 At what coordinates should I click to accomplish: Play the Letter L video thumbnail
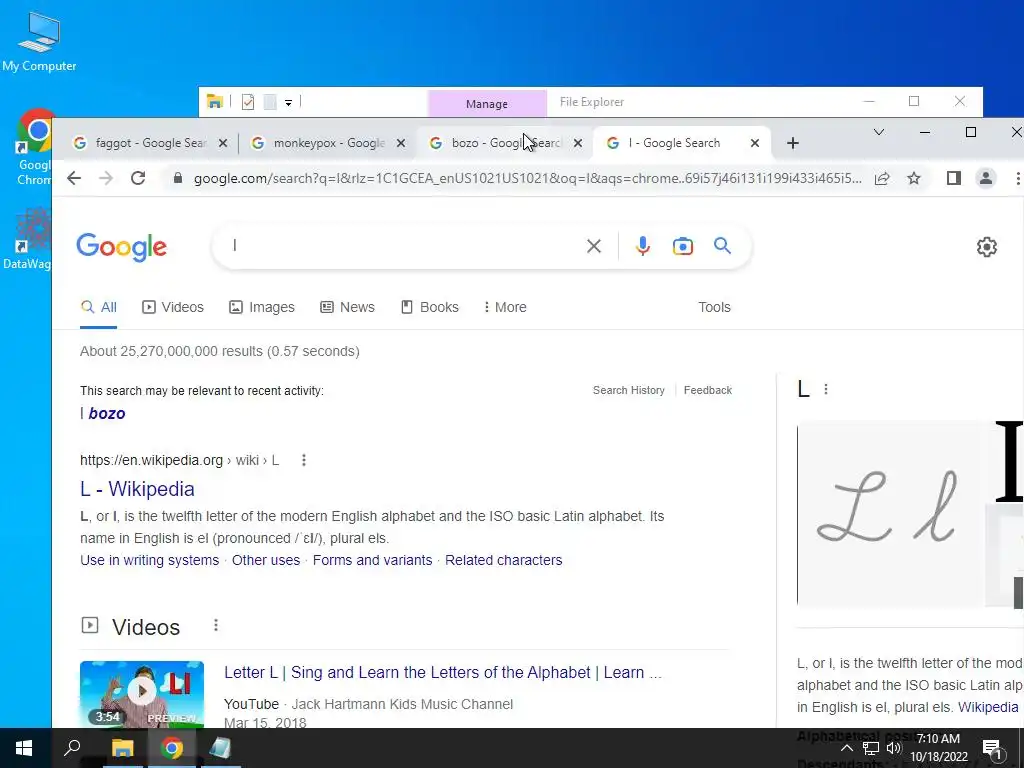tap(142, 694)
